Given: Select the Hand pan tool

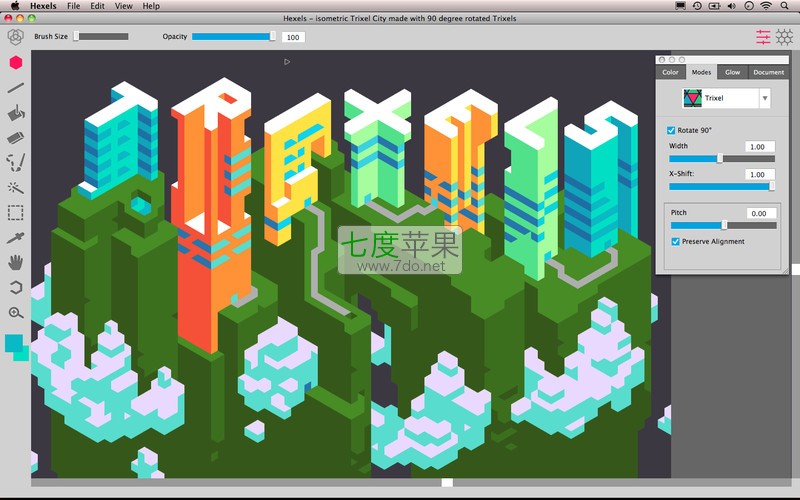Looking at the screenshot, I should [x=16, y=263].
